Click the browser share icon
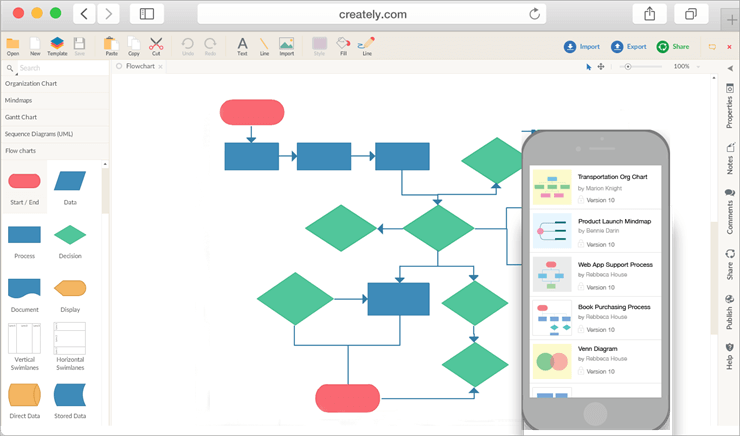The width and height of the screenshot is (740, 436). tap(649, 14)
